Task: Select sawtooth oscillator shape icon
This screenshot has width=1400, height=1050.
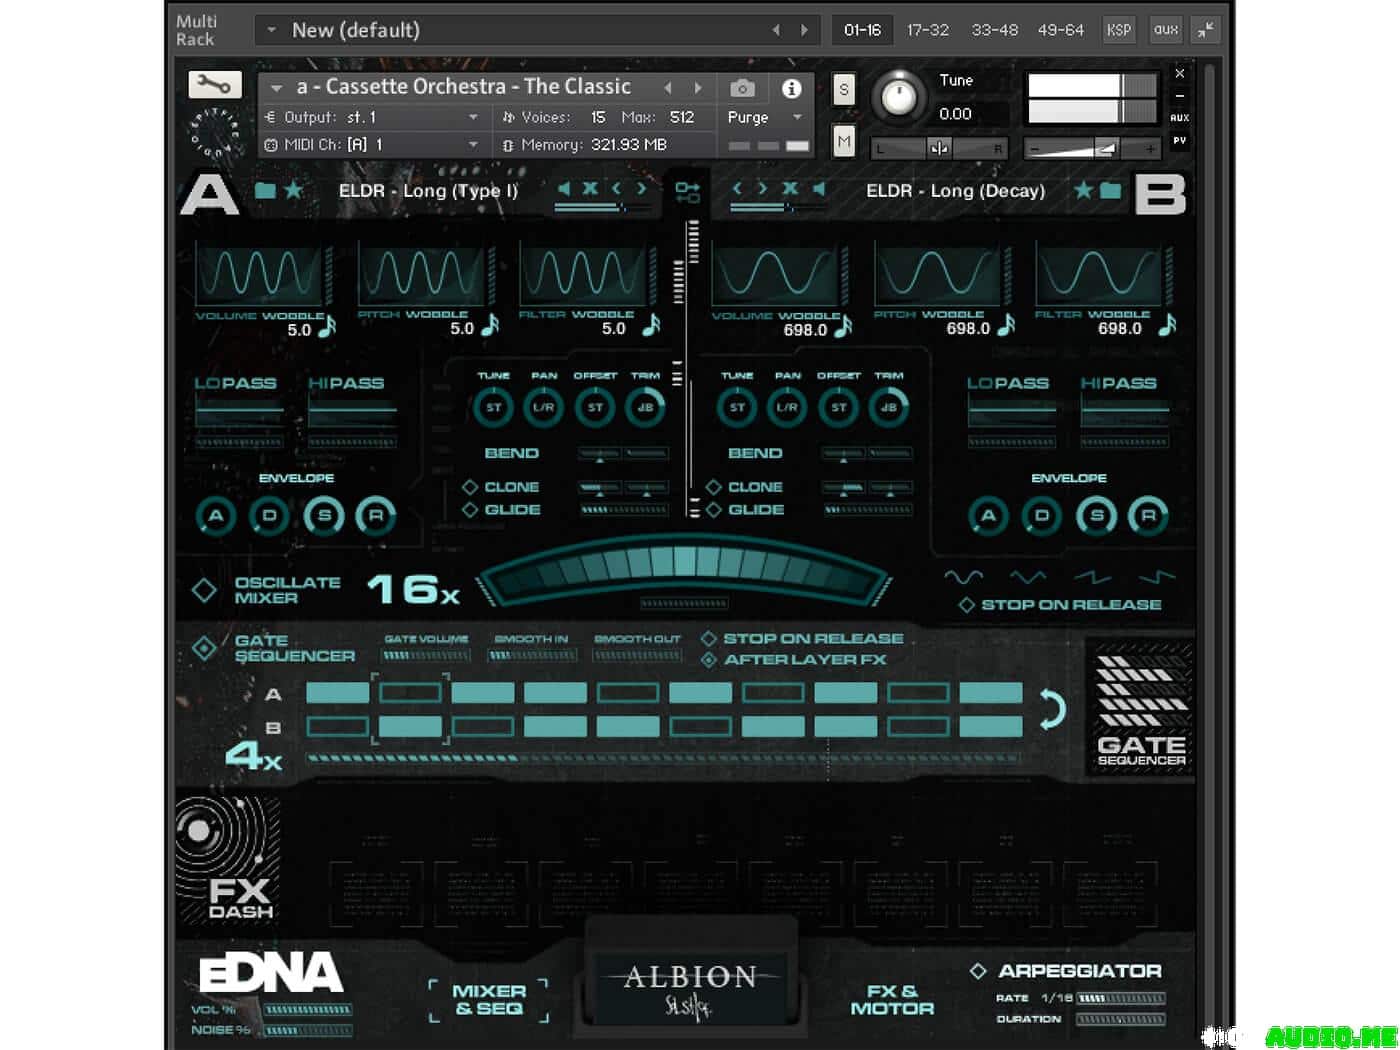Action: pyautogui.click(x=1092, y=577)
